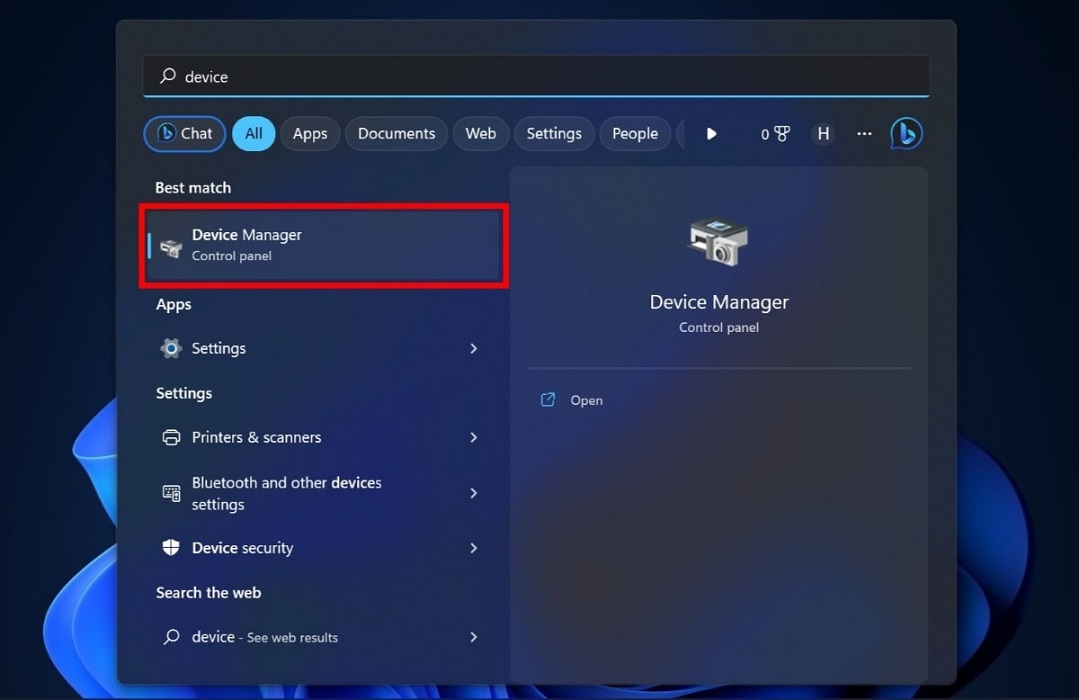Open the Chat filter

[x=183, y=132]
